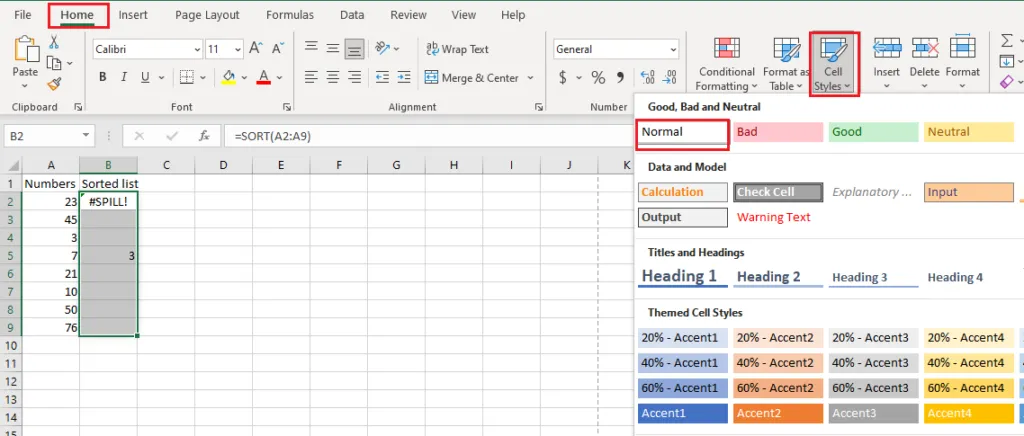Screen dimensions: 1024x436
Task: Click the Format Painter brush icon
Action: (54, 84)
